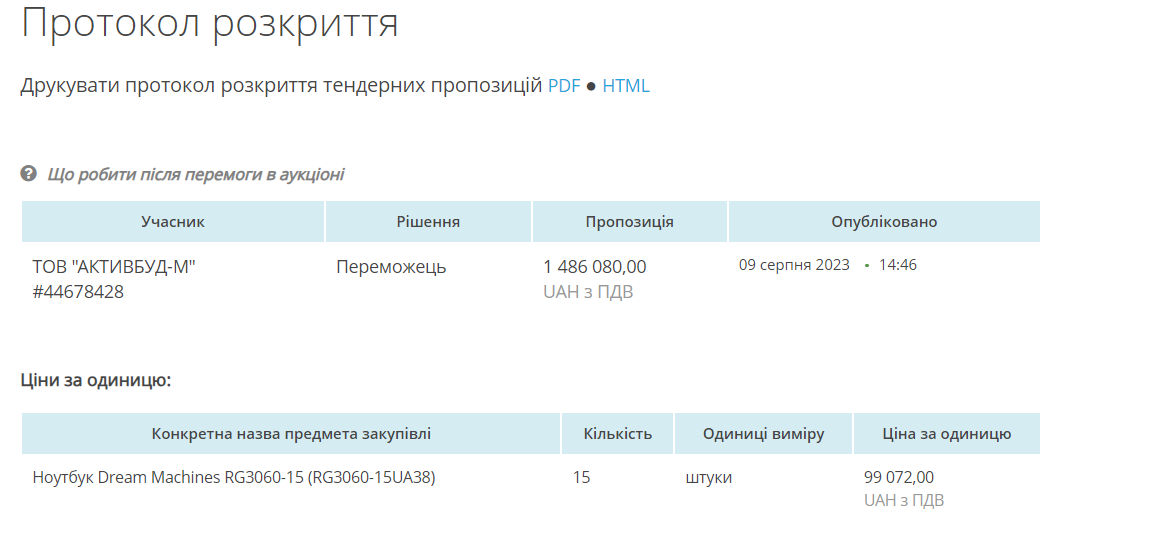
Task: Click the question mark help icon
Action: click(29, 174)
